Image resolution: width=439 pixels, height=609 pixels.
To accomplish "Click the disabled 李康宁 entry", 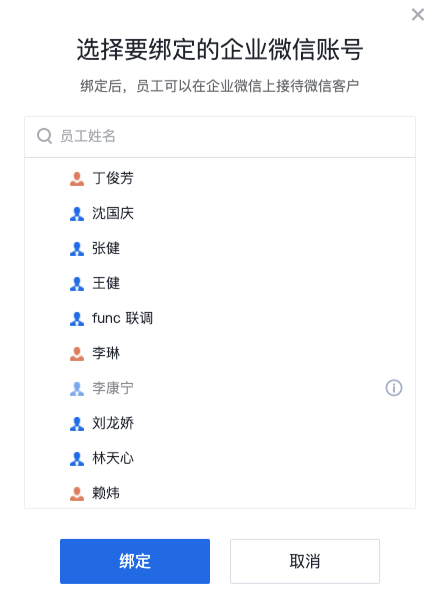I will [220, 388].
